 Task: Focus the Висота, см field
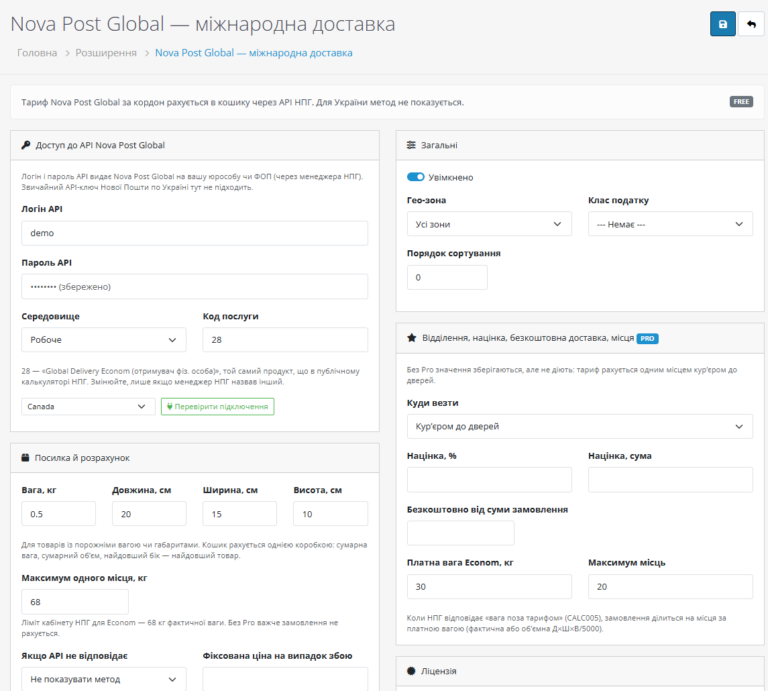coord(331,514)
